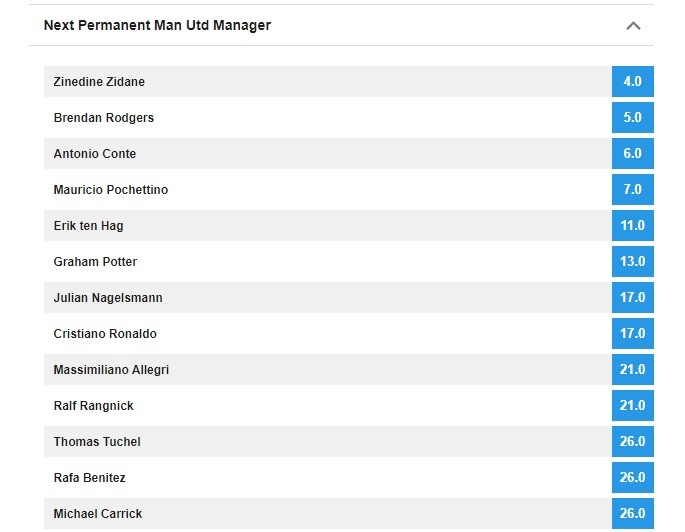Choose Massimiliano Allegri 21.0 odds

point(632,370)
